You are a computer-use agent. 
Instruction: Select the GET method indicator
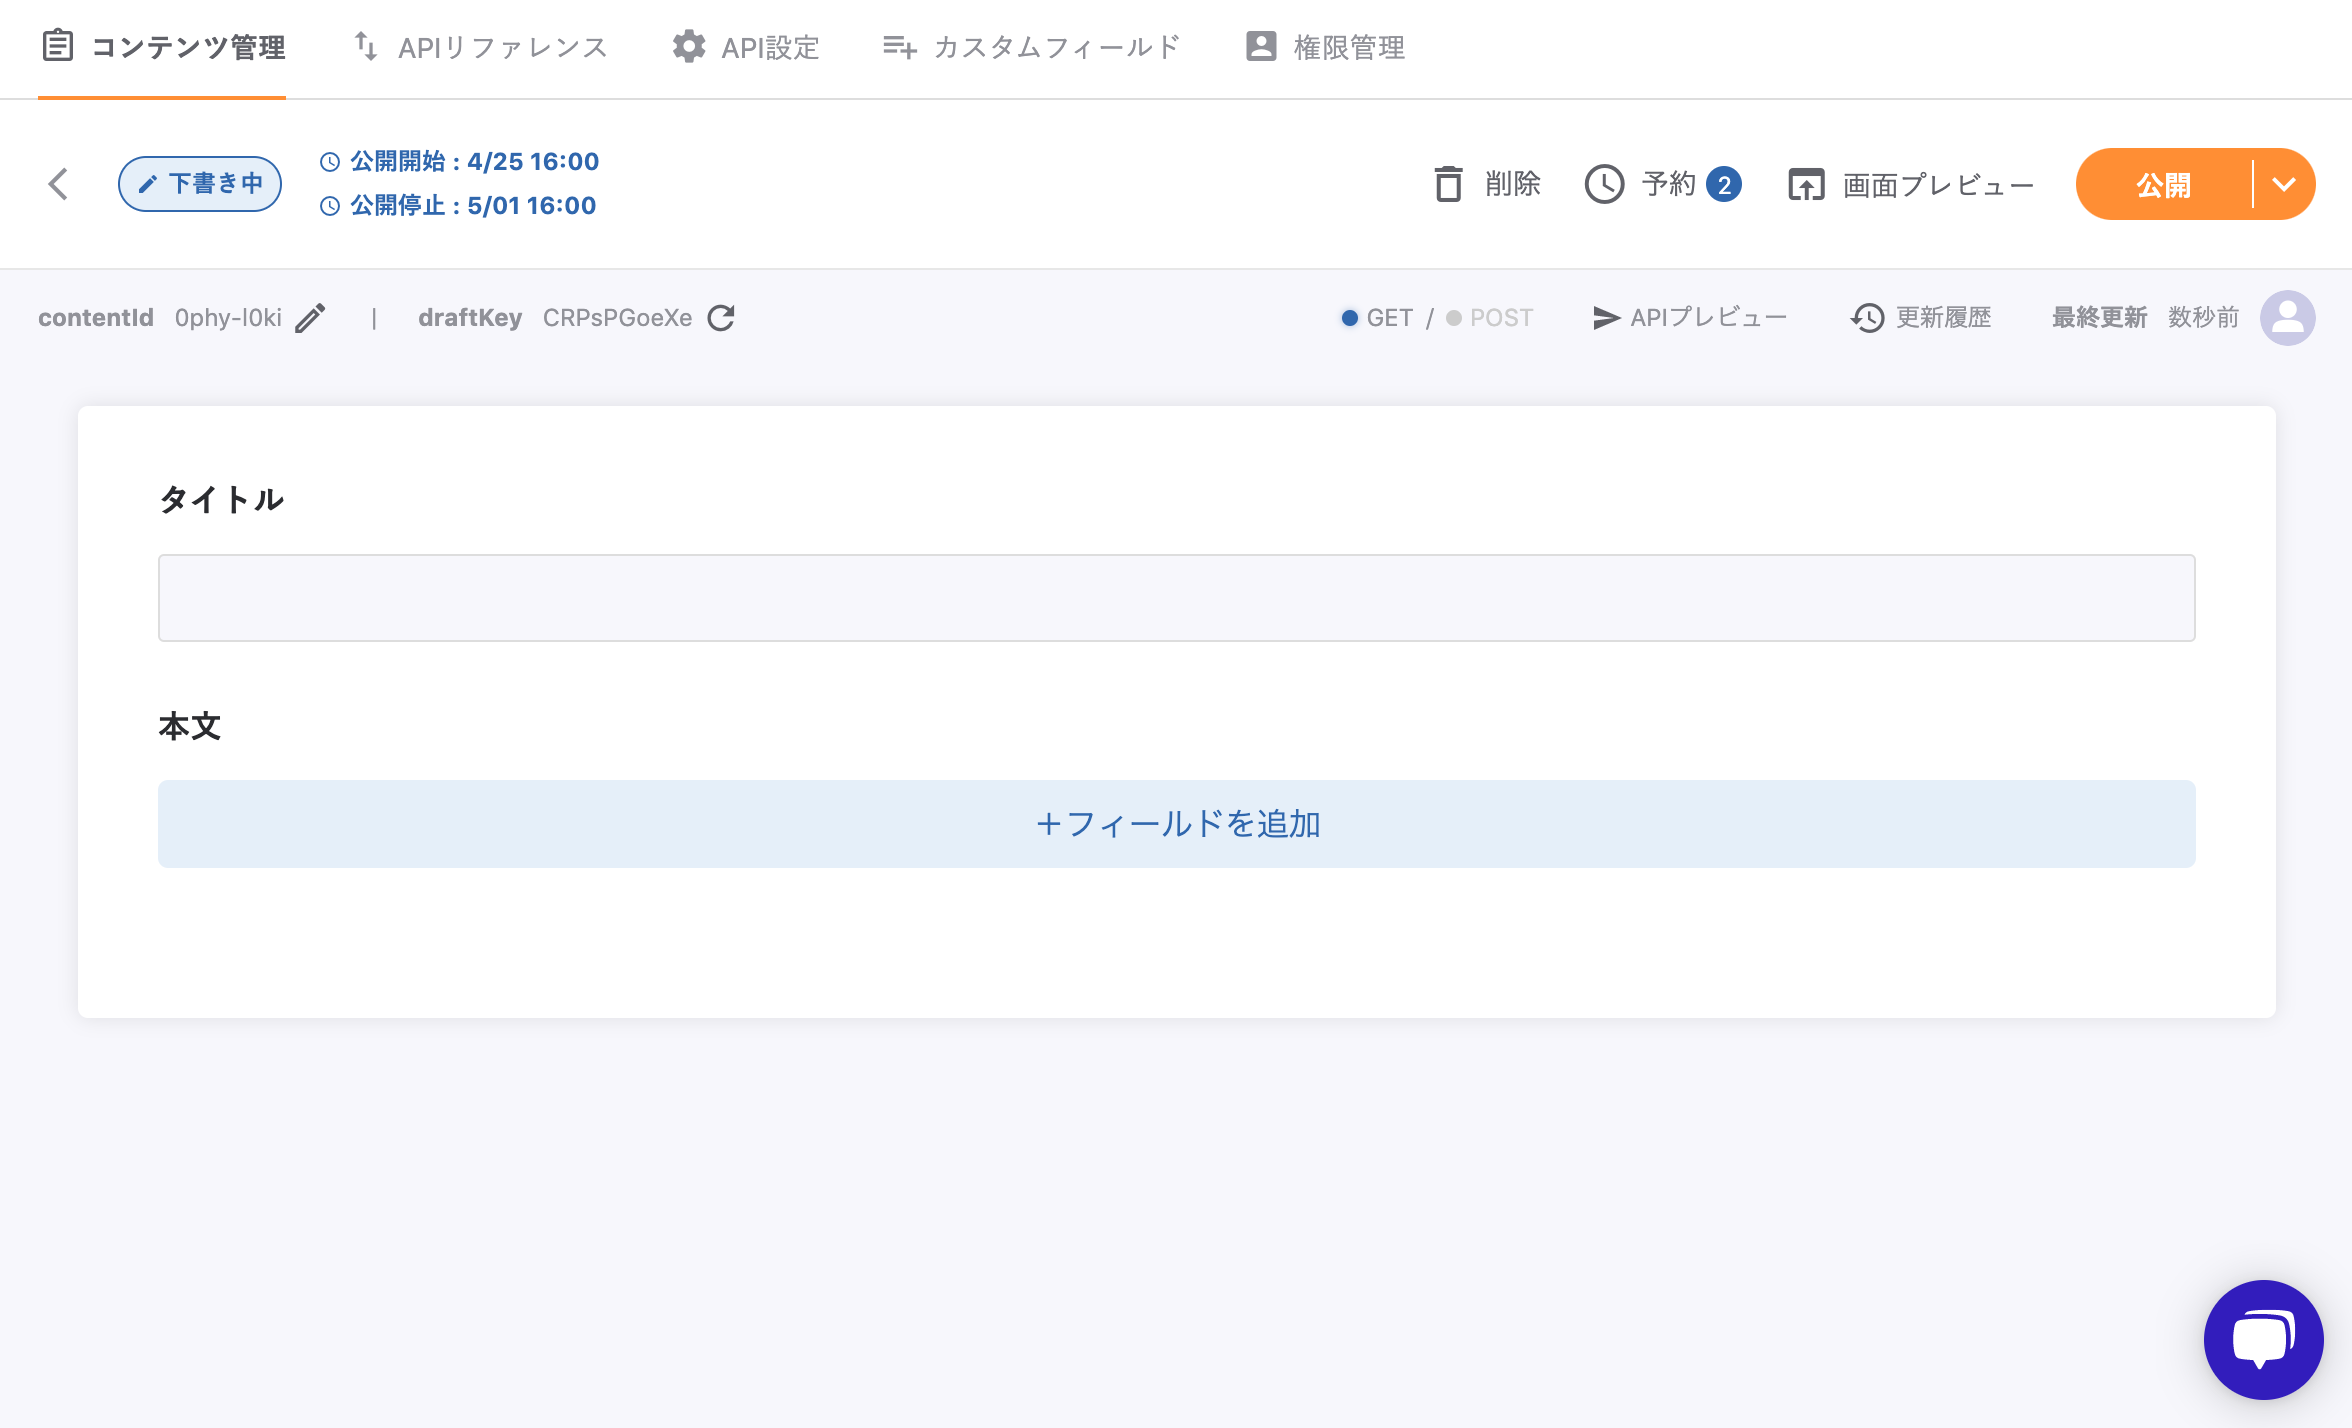click(1378, 318)
